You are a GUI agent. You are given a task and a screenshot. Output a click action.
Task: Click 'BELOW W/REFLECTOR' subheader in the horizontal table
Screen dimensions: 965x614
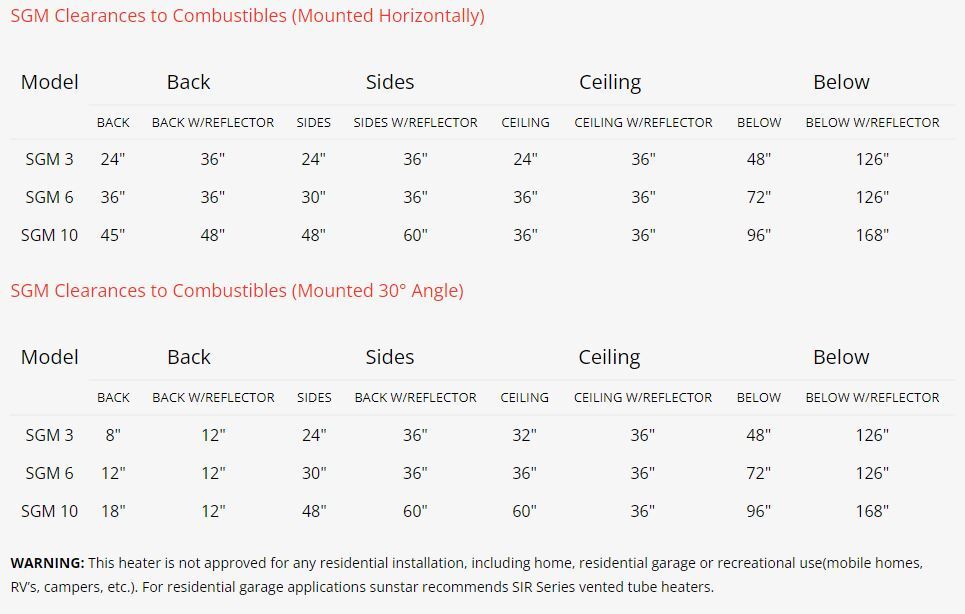(x=872, y=122)
